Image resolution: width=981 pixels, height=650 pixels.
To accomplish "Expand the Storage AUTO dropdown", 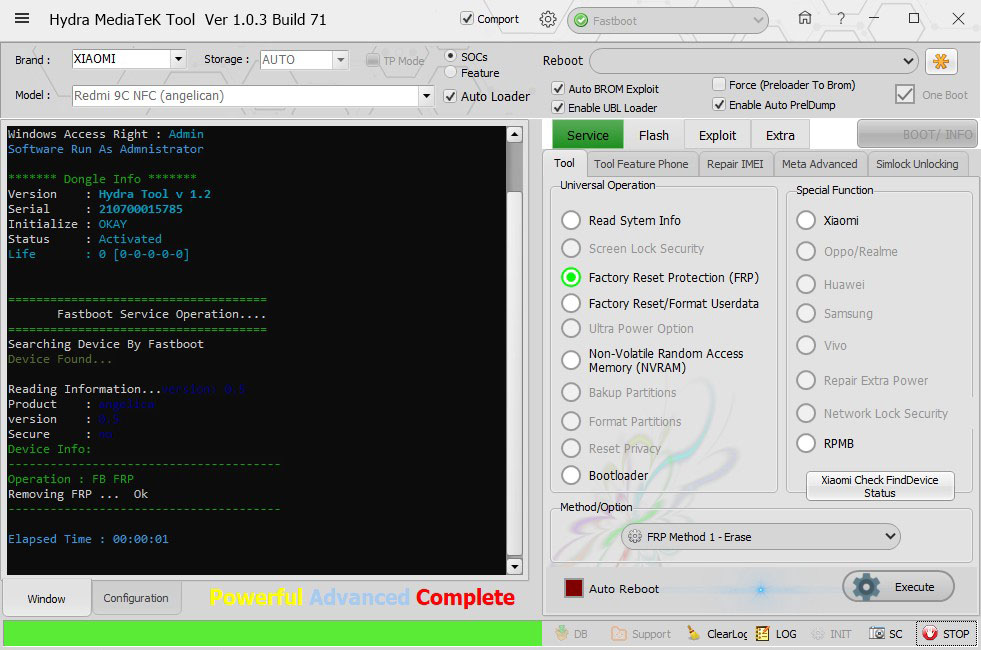I will point(340,59).
